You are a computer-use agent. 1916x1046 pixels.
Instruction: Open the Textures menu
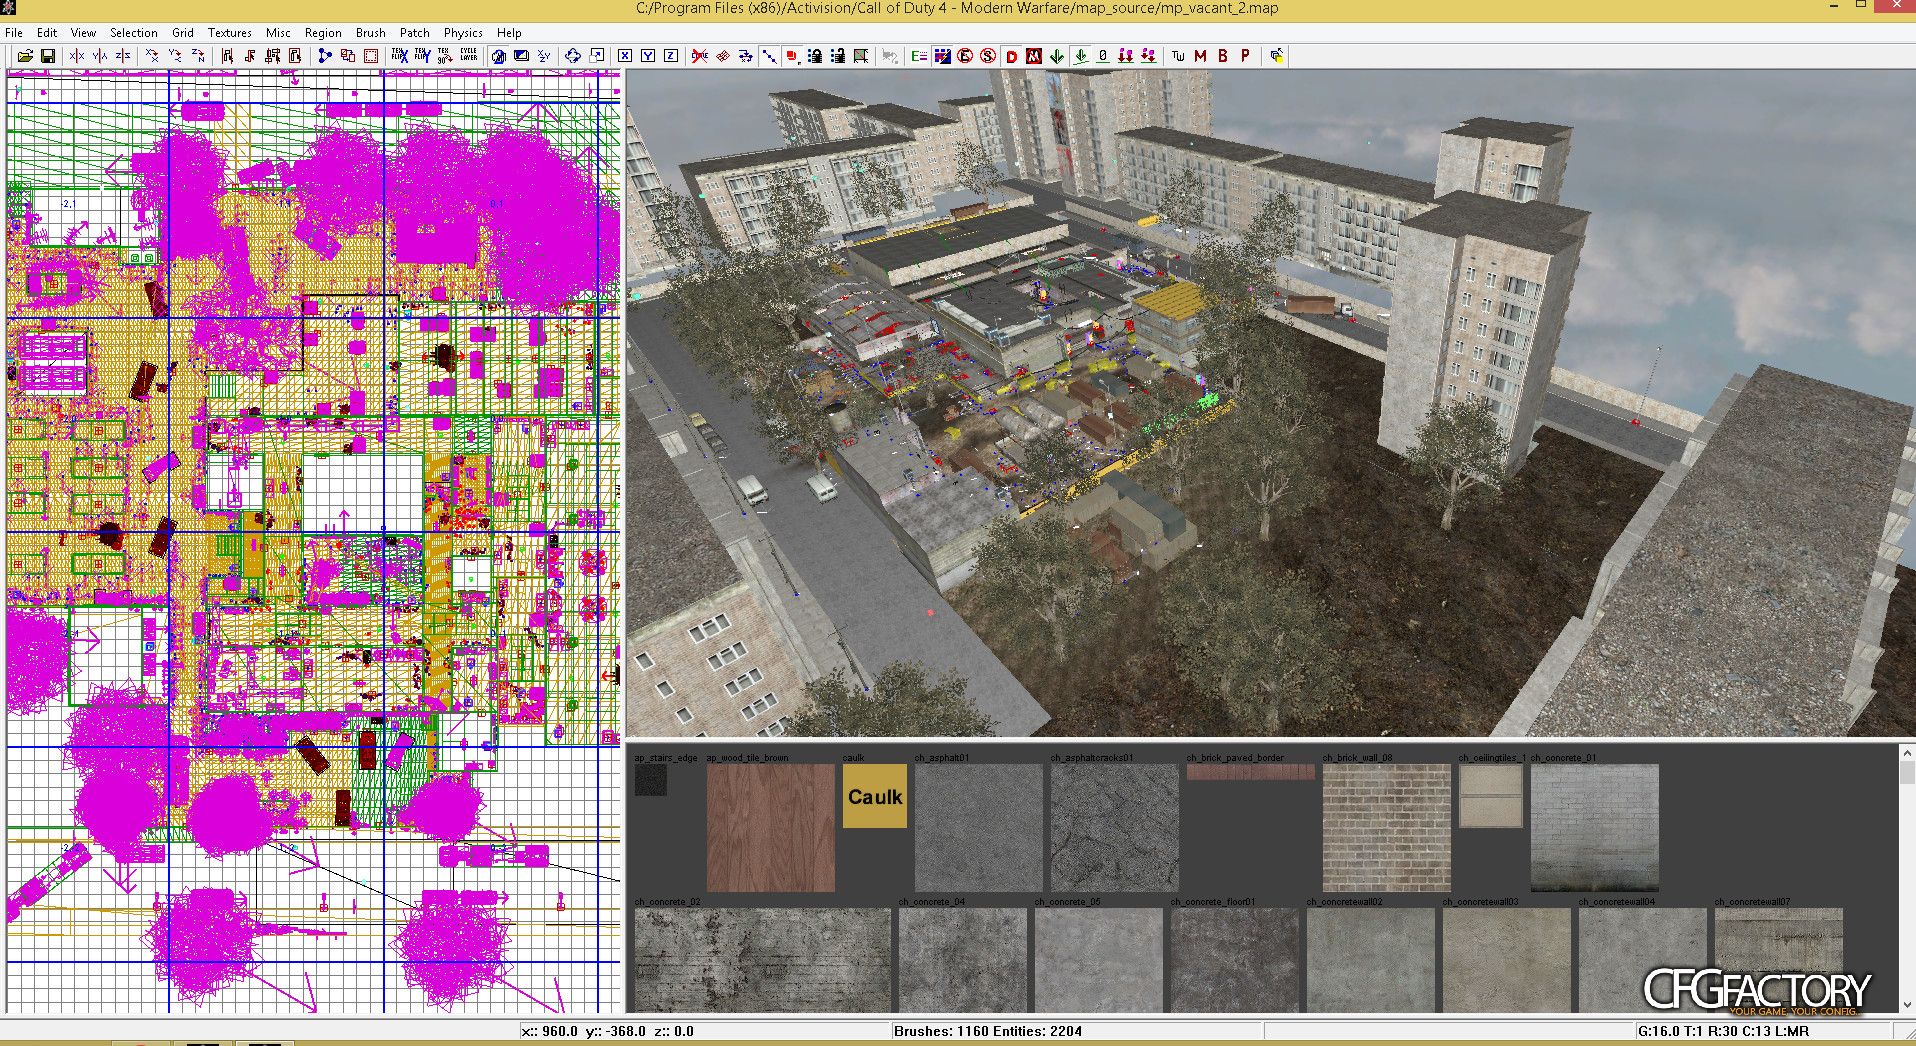tap(230, 33)
